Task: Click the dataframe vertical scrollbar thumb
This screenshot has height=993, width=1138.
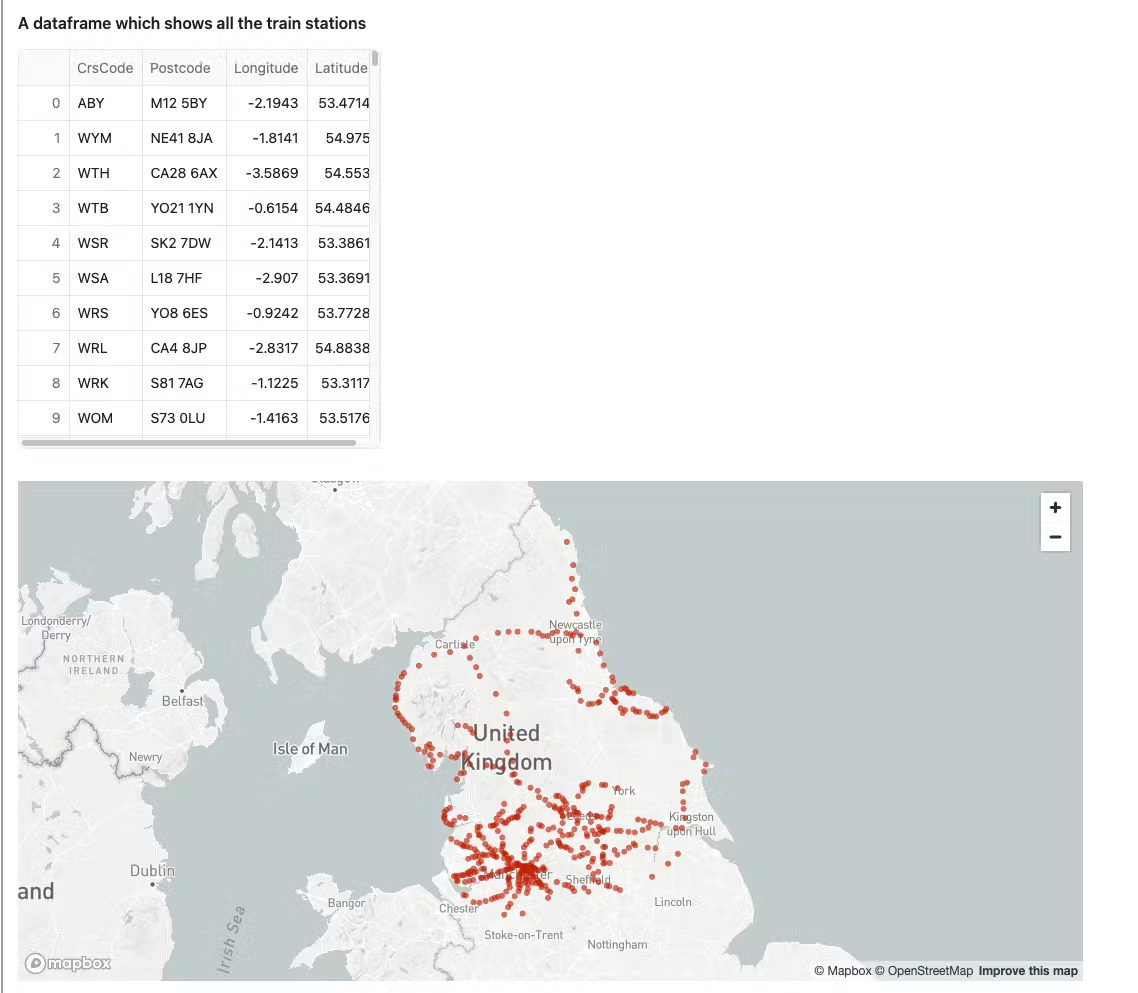Action: click(x=375, y=58)
